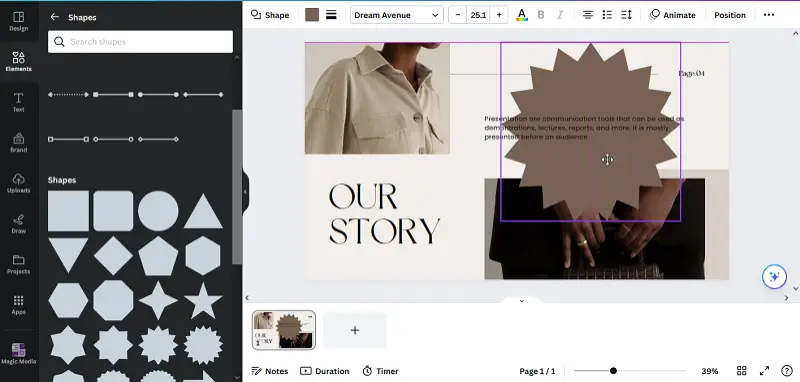The height and width of the screenshot is (382, 800).
Task: Click the Shape button in toolbar
Action: pyautogui.click(x=270, y=15)
